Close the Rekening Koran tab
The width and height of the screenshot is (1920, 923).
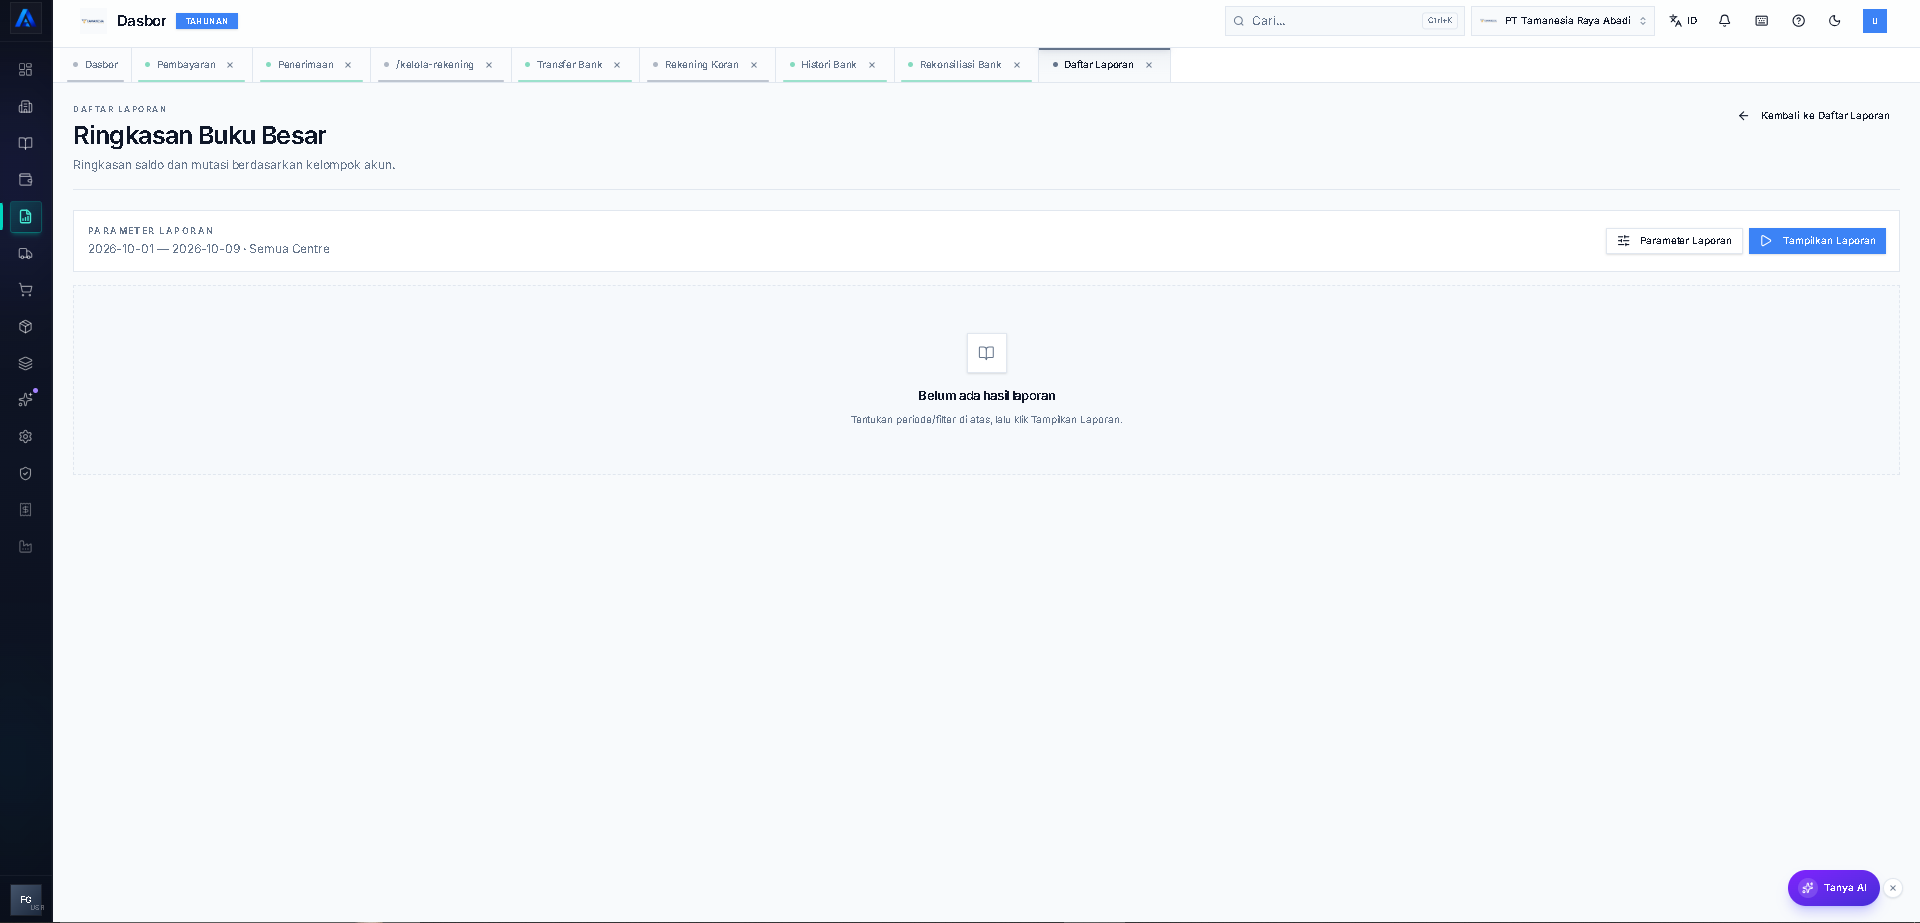[754, 65]
